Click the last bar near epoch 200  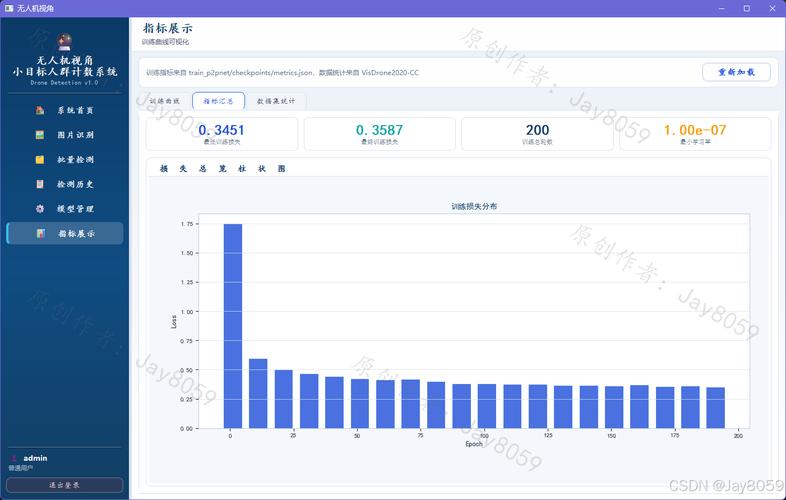click(715, 408)
